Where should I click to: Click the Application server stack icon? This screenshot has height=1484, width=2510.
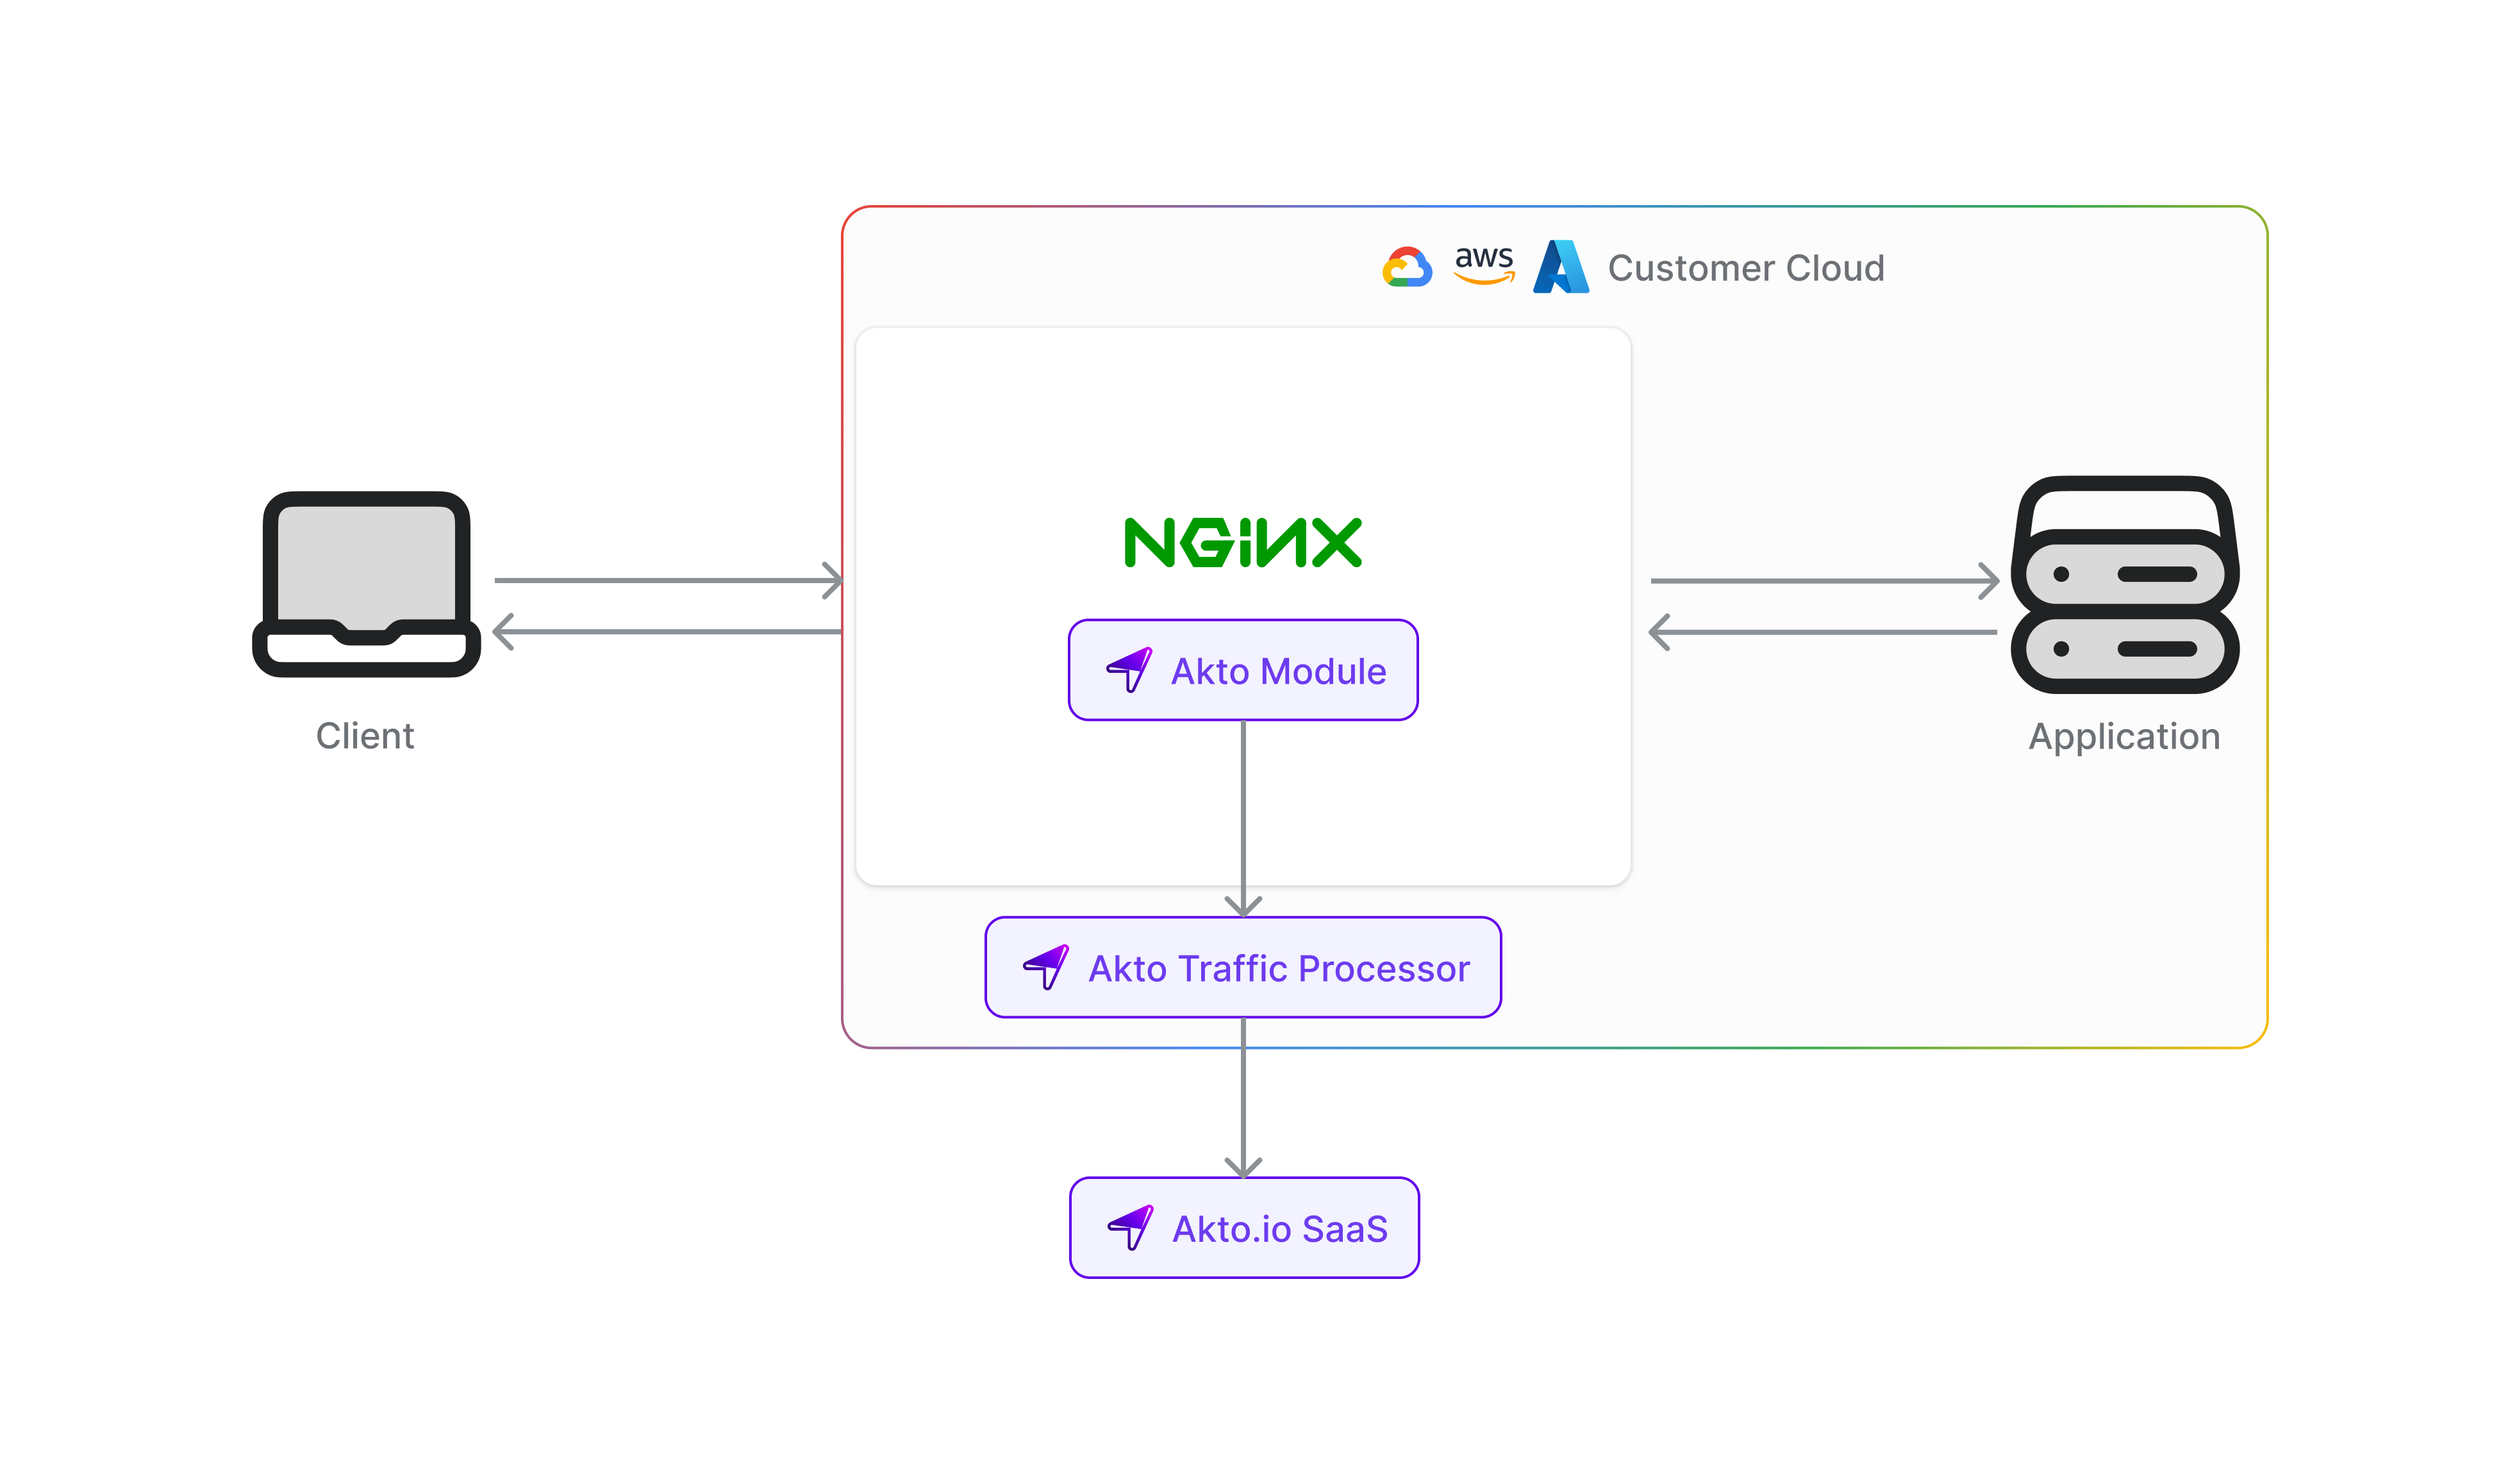click(2125, 585)
